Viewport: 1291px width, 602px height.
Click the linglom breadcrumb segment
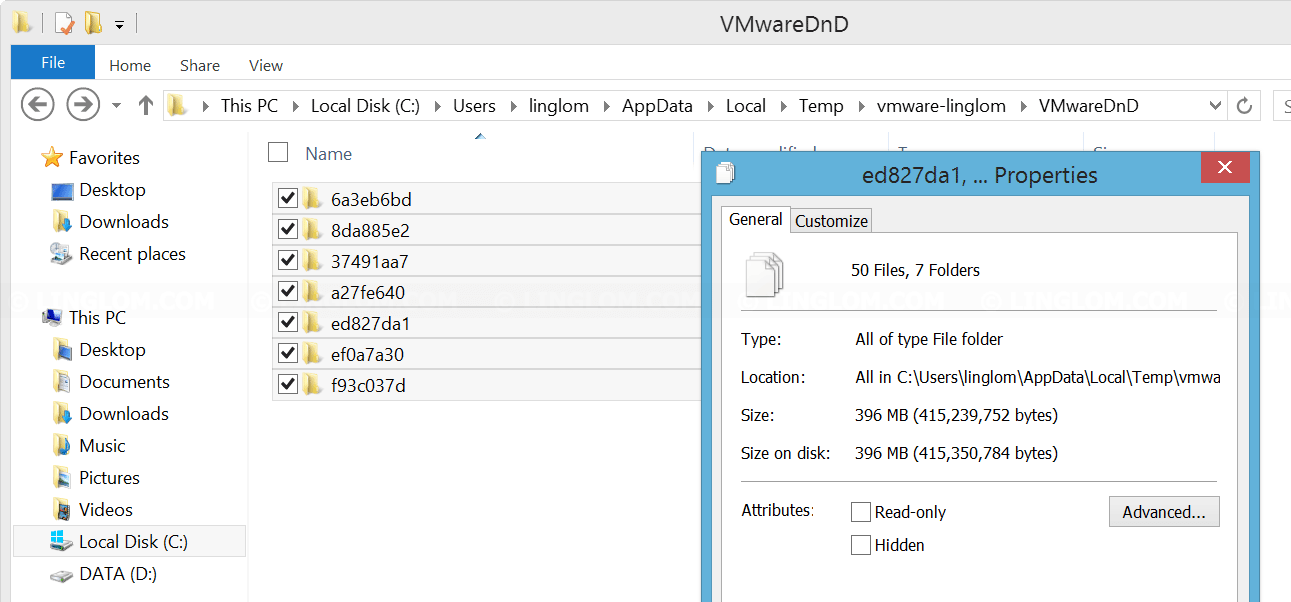pyautogui.click(x=559, y=105)
